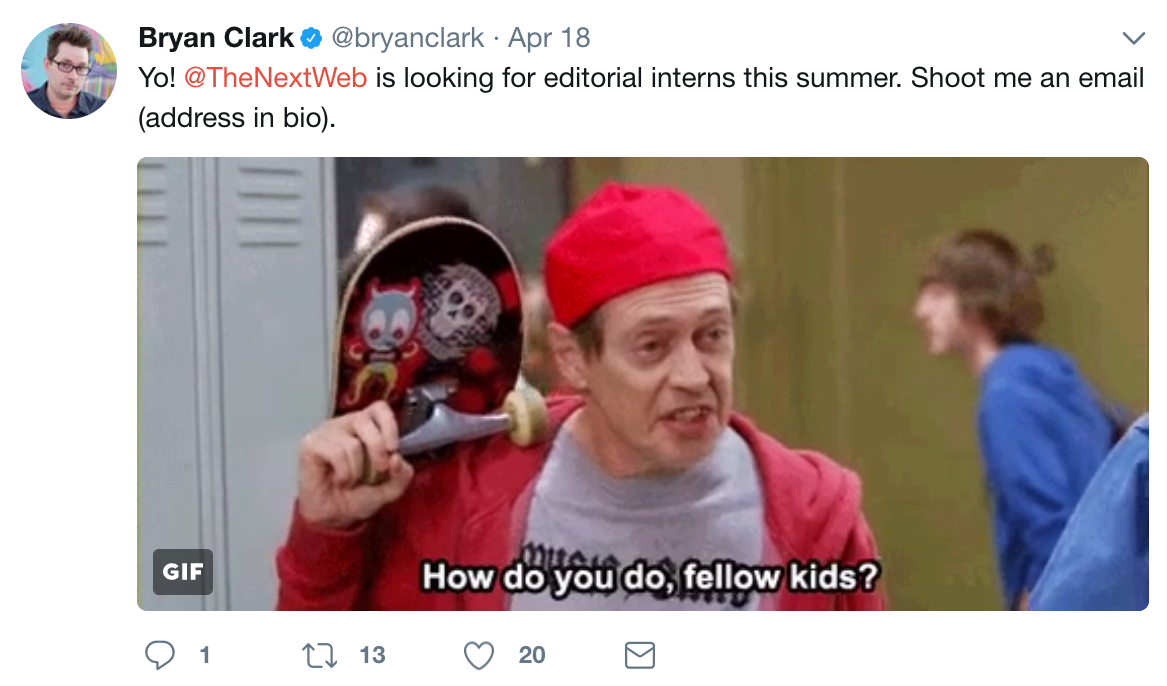The height and width of the screenshot is (686, 1167).
Task: Like the tweet with the heart icon
Action: (x=479, y=655)
